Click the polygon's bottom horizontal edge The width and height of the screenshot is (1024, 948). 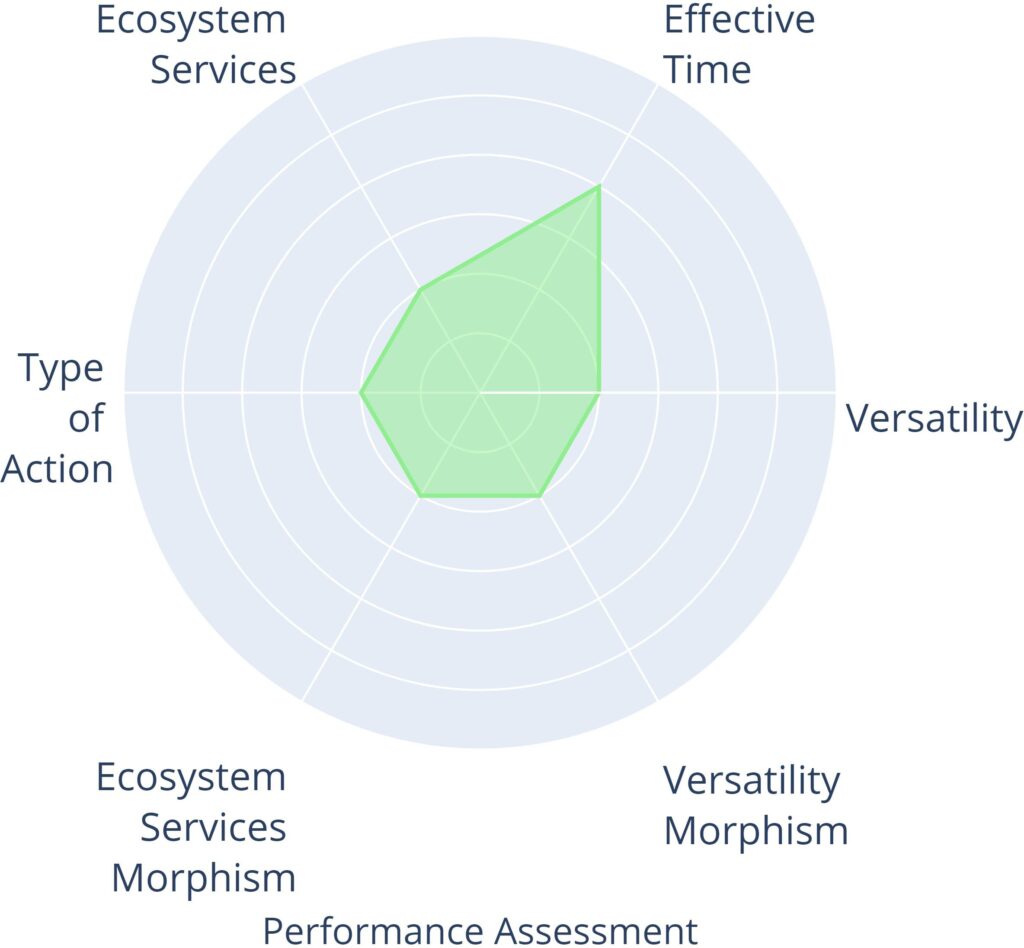[480, 495]
